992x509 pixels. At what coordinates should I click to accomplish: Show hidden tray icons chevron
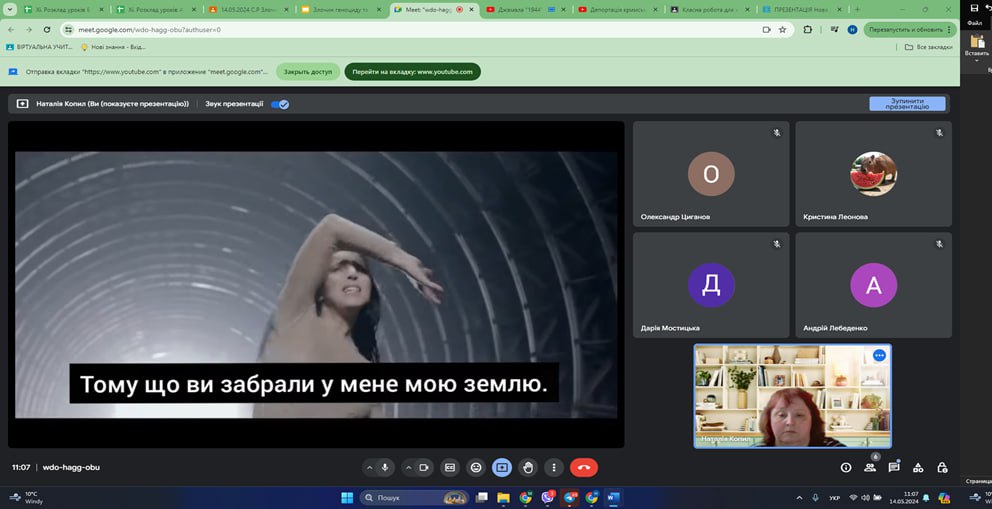pyautogui.click(x=799, y=498)
